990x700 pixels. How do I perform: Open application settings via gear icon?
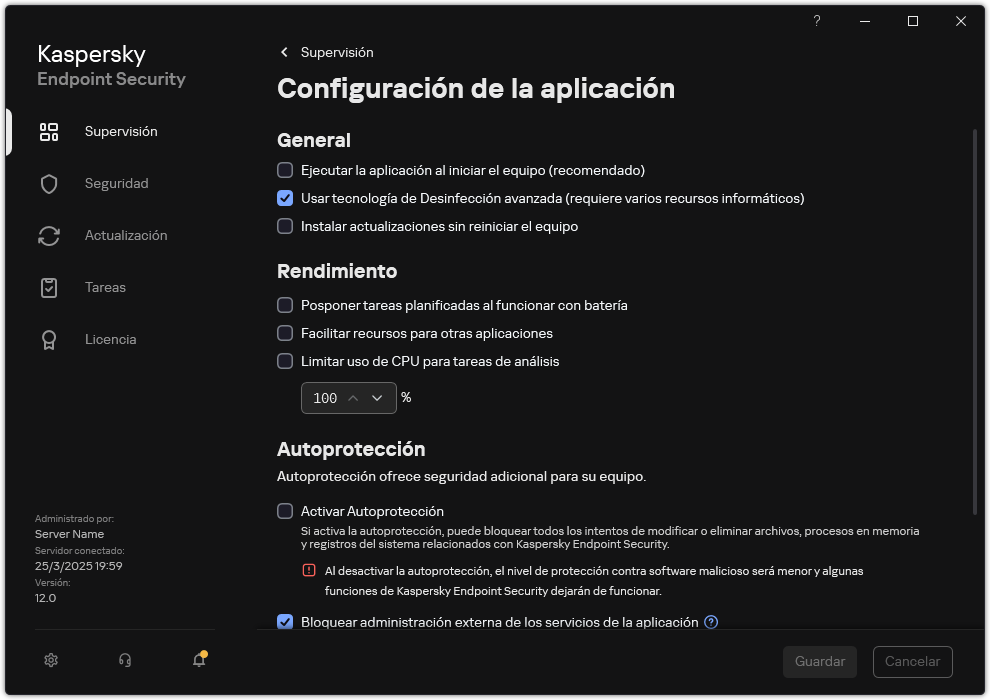51,660
